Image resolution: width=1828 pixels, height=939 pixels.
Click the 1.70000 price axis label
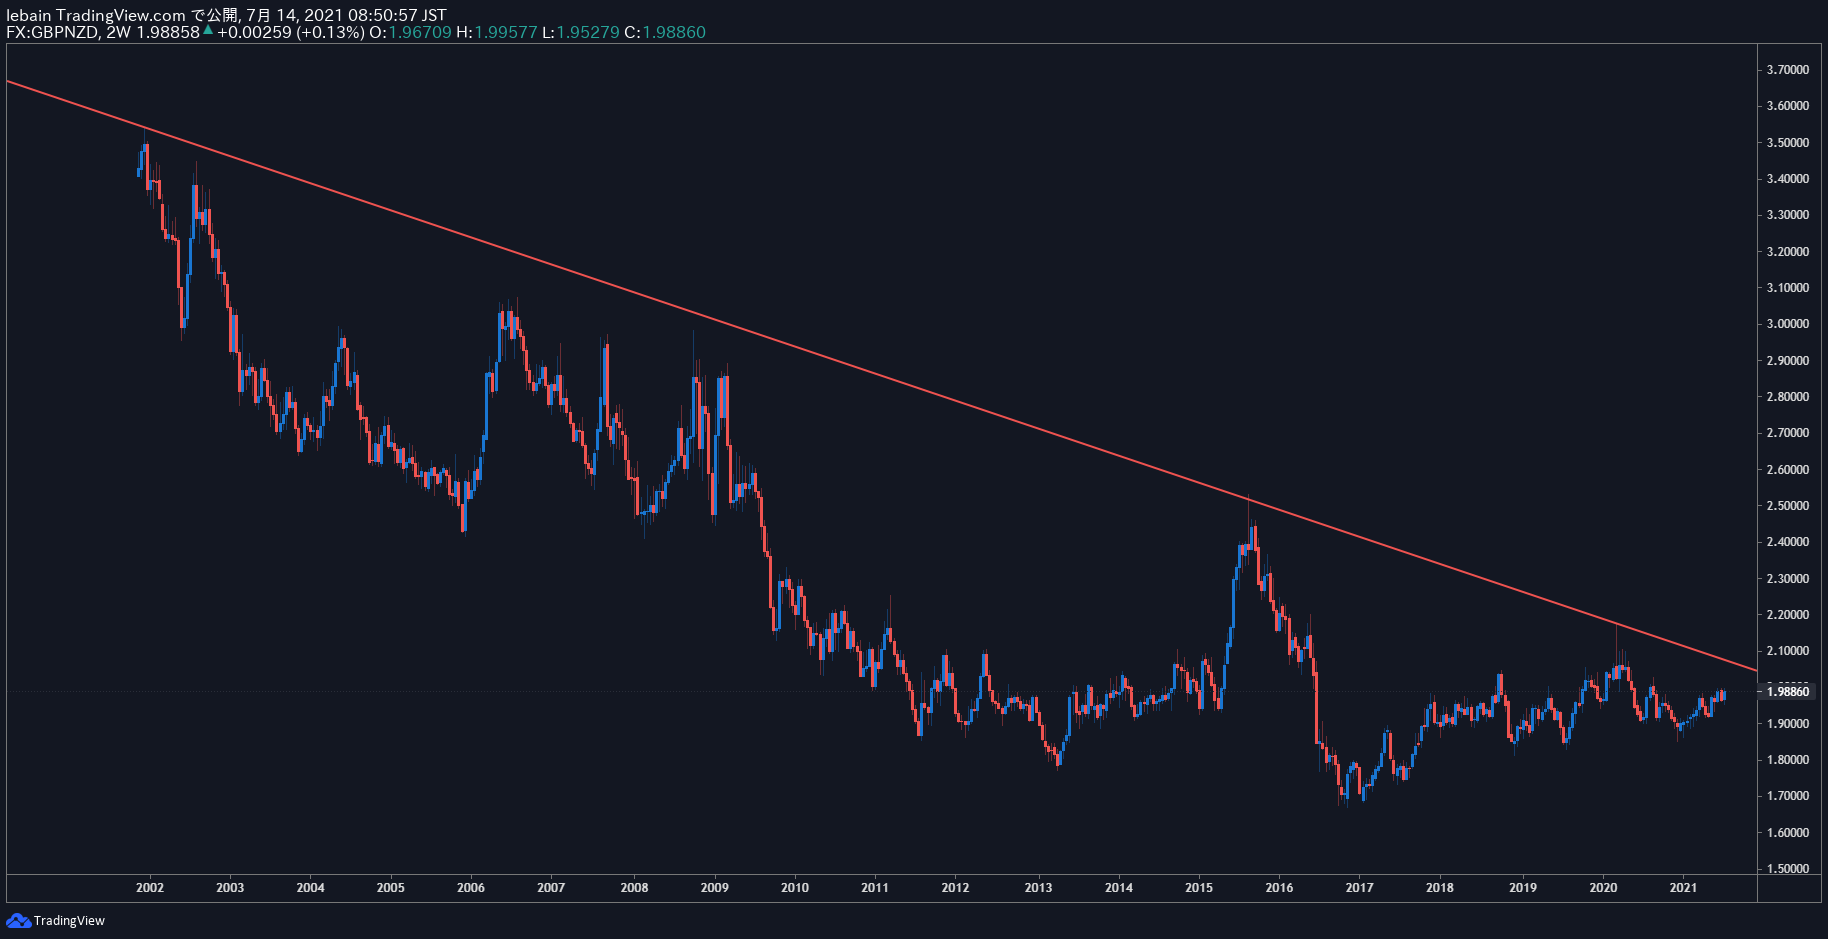click(1787, 796)
